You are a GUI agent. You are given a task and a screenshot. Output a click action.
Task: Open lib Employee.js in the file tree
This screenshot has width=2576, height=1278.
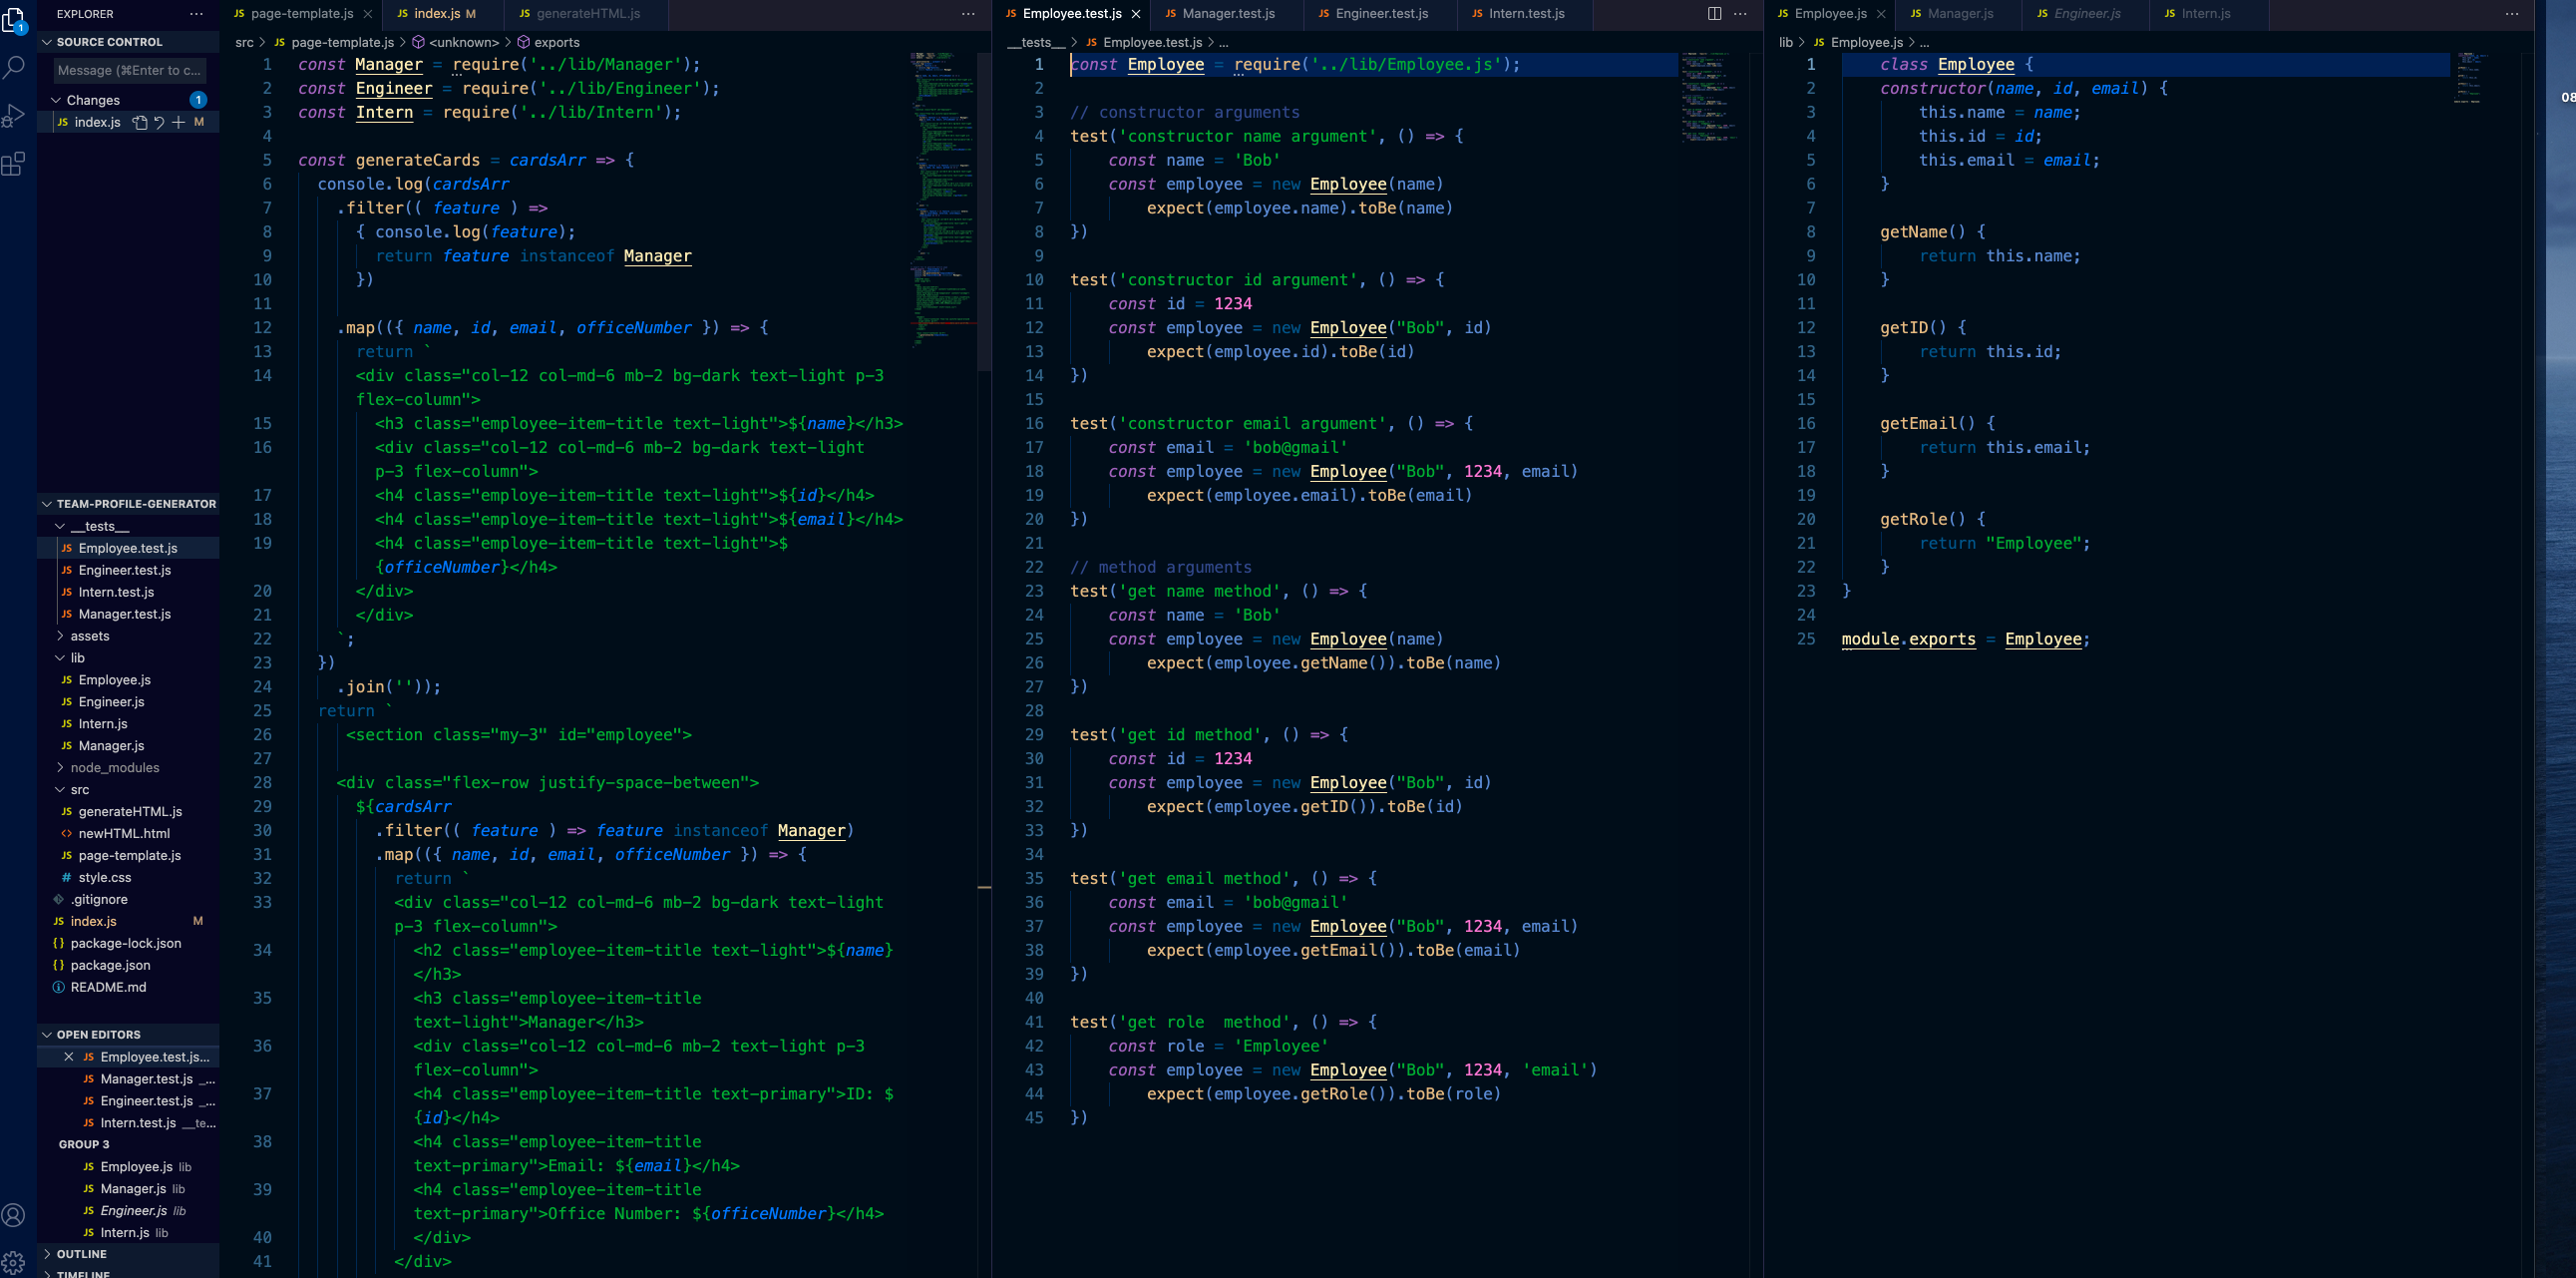coord(128,680)
